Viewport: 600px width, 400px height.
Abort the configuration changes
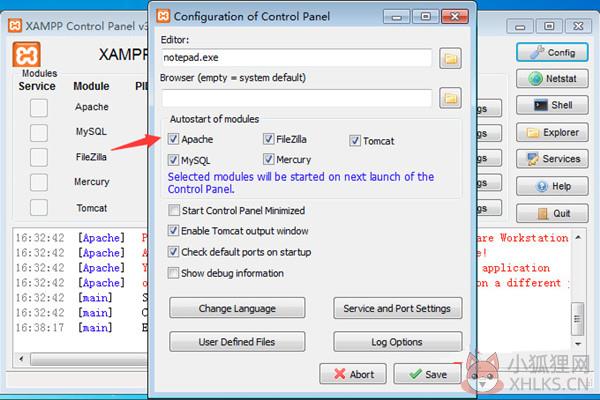pos(353,374)
